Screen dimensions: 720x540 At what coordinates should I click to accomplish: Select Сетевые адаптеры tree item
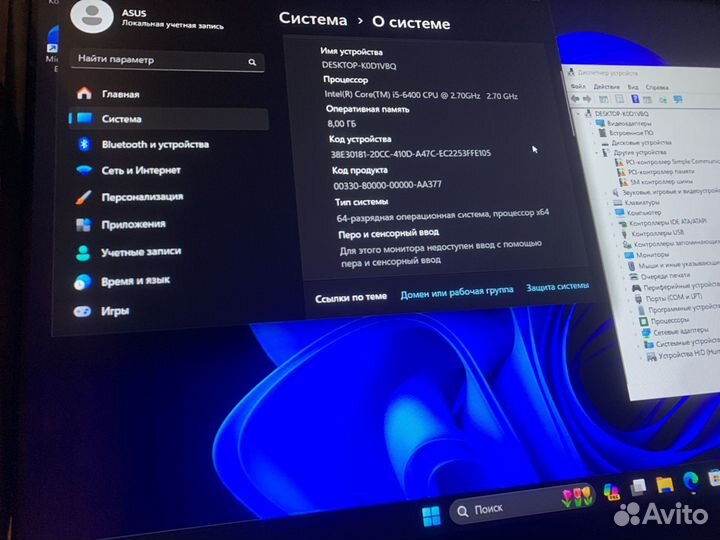click(681, 331)
